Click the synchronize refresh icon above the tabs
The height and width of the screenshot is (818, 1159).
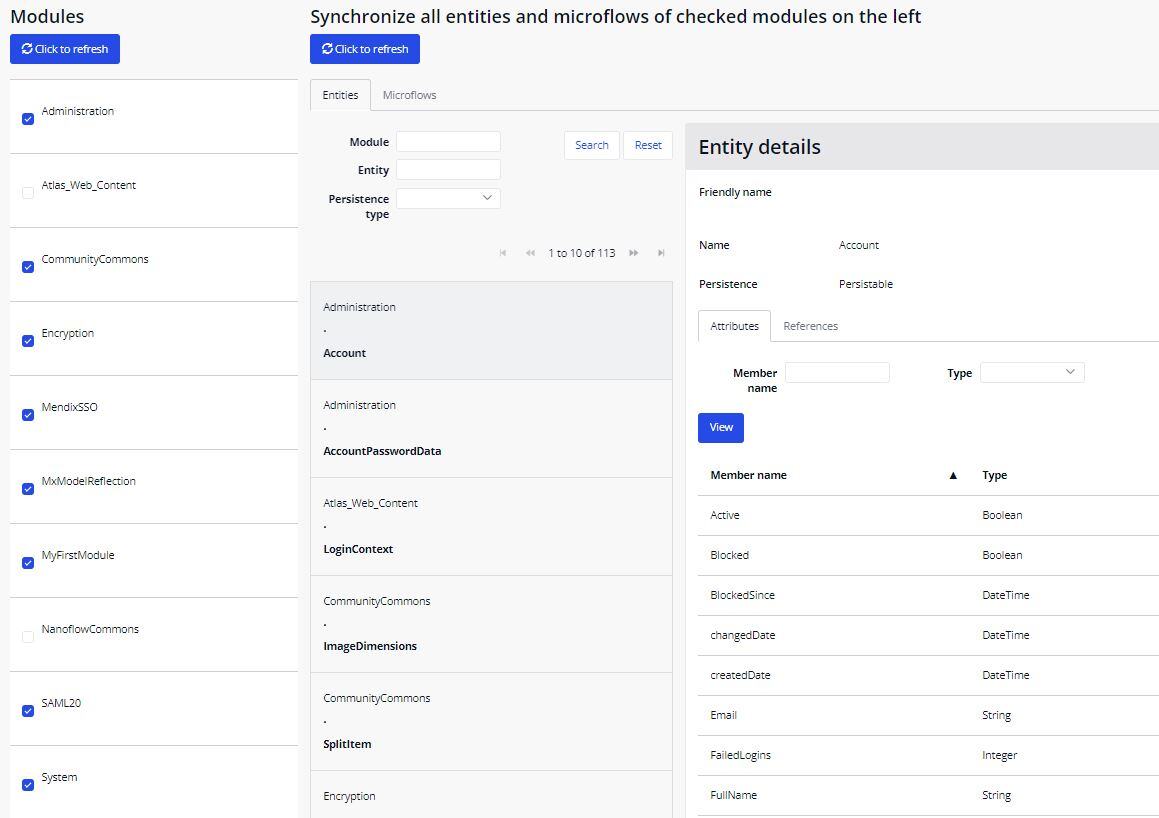point(329,48)
